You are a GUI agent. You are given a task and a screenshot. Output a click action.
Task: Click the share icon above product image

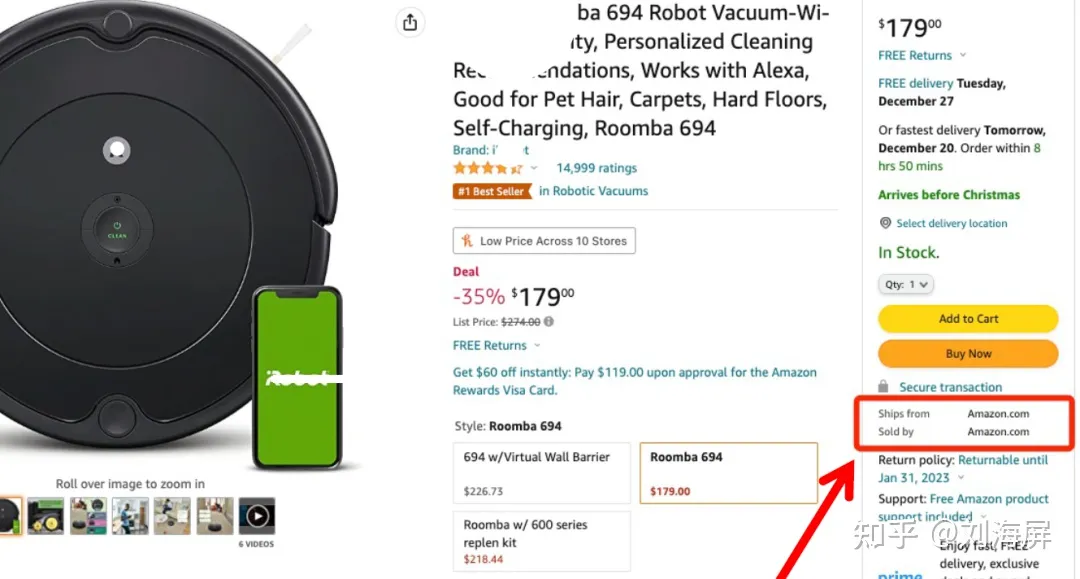(x=409, y=23)
